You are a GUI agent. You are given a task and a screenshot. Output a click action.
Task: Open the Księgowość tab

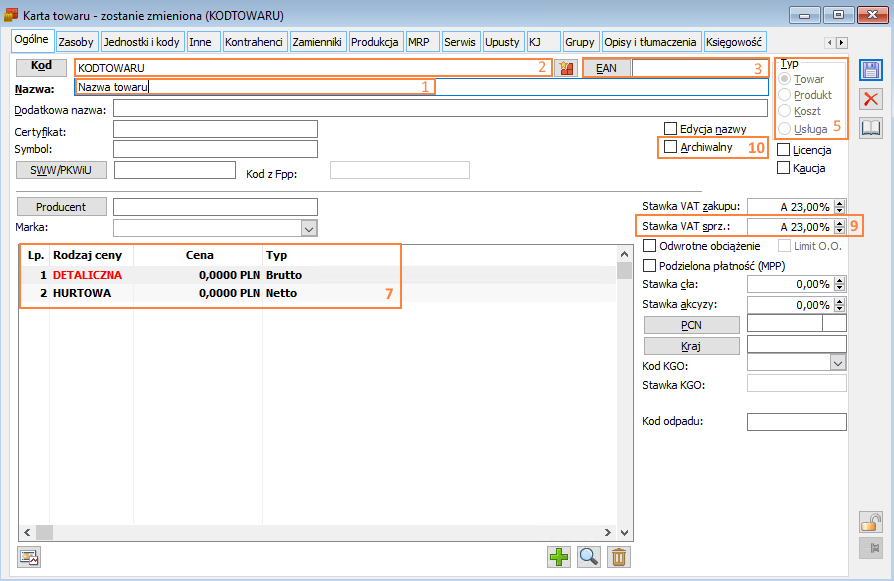(734, 43)
